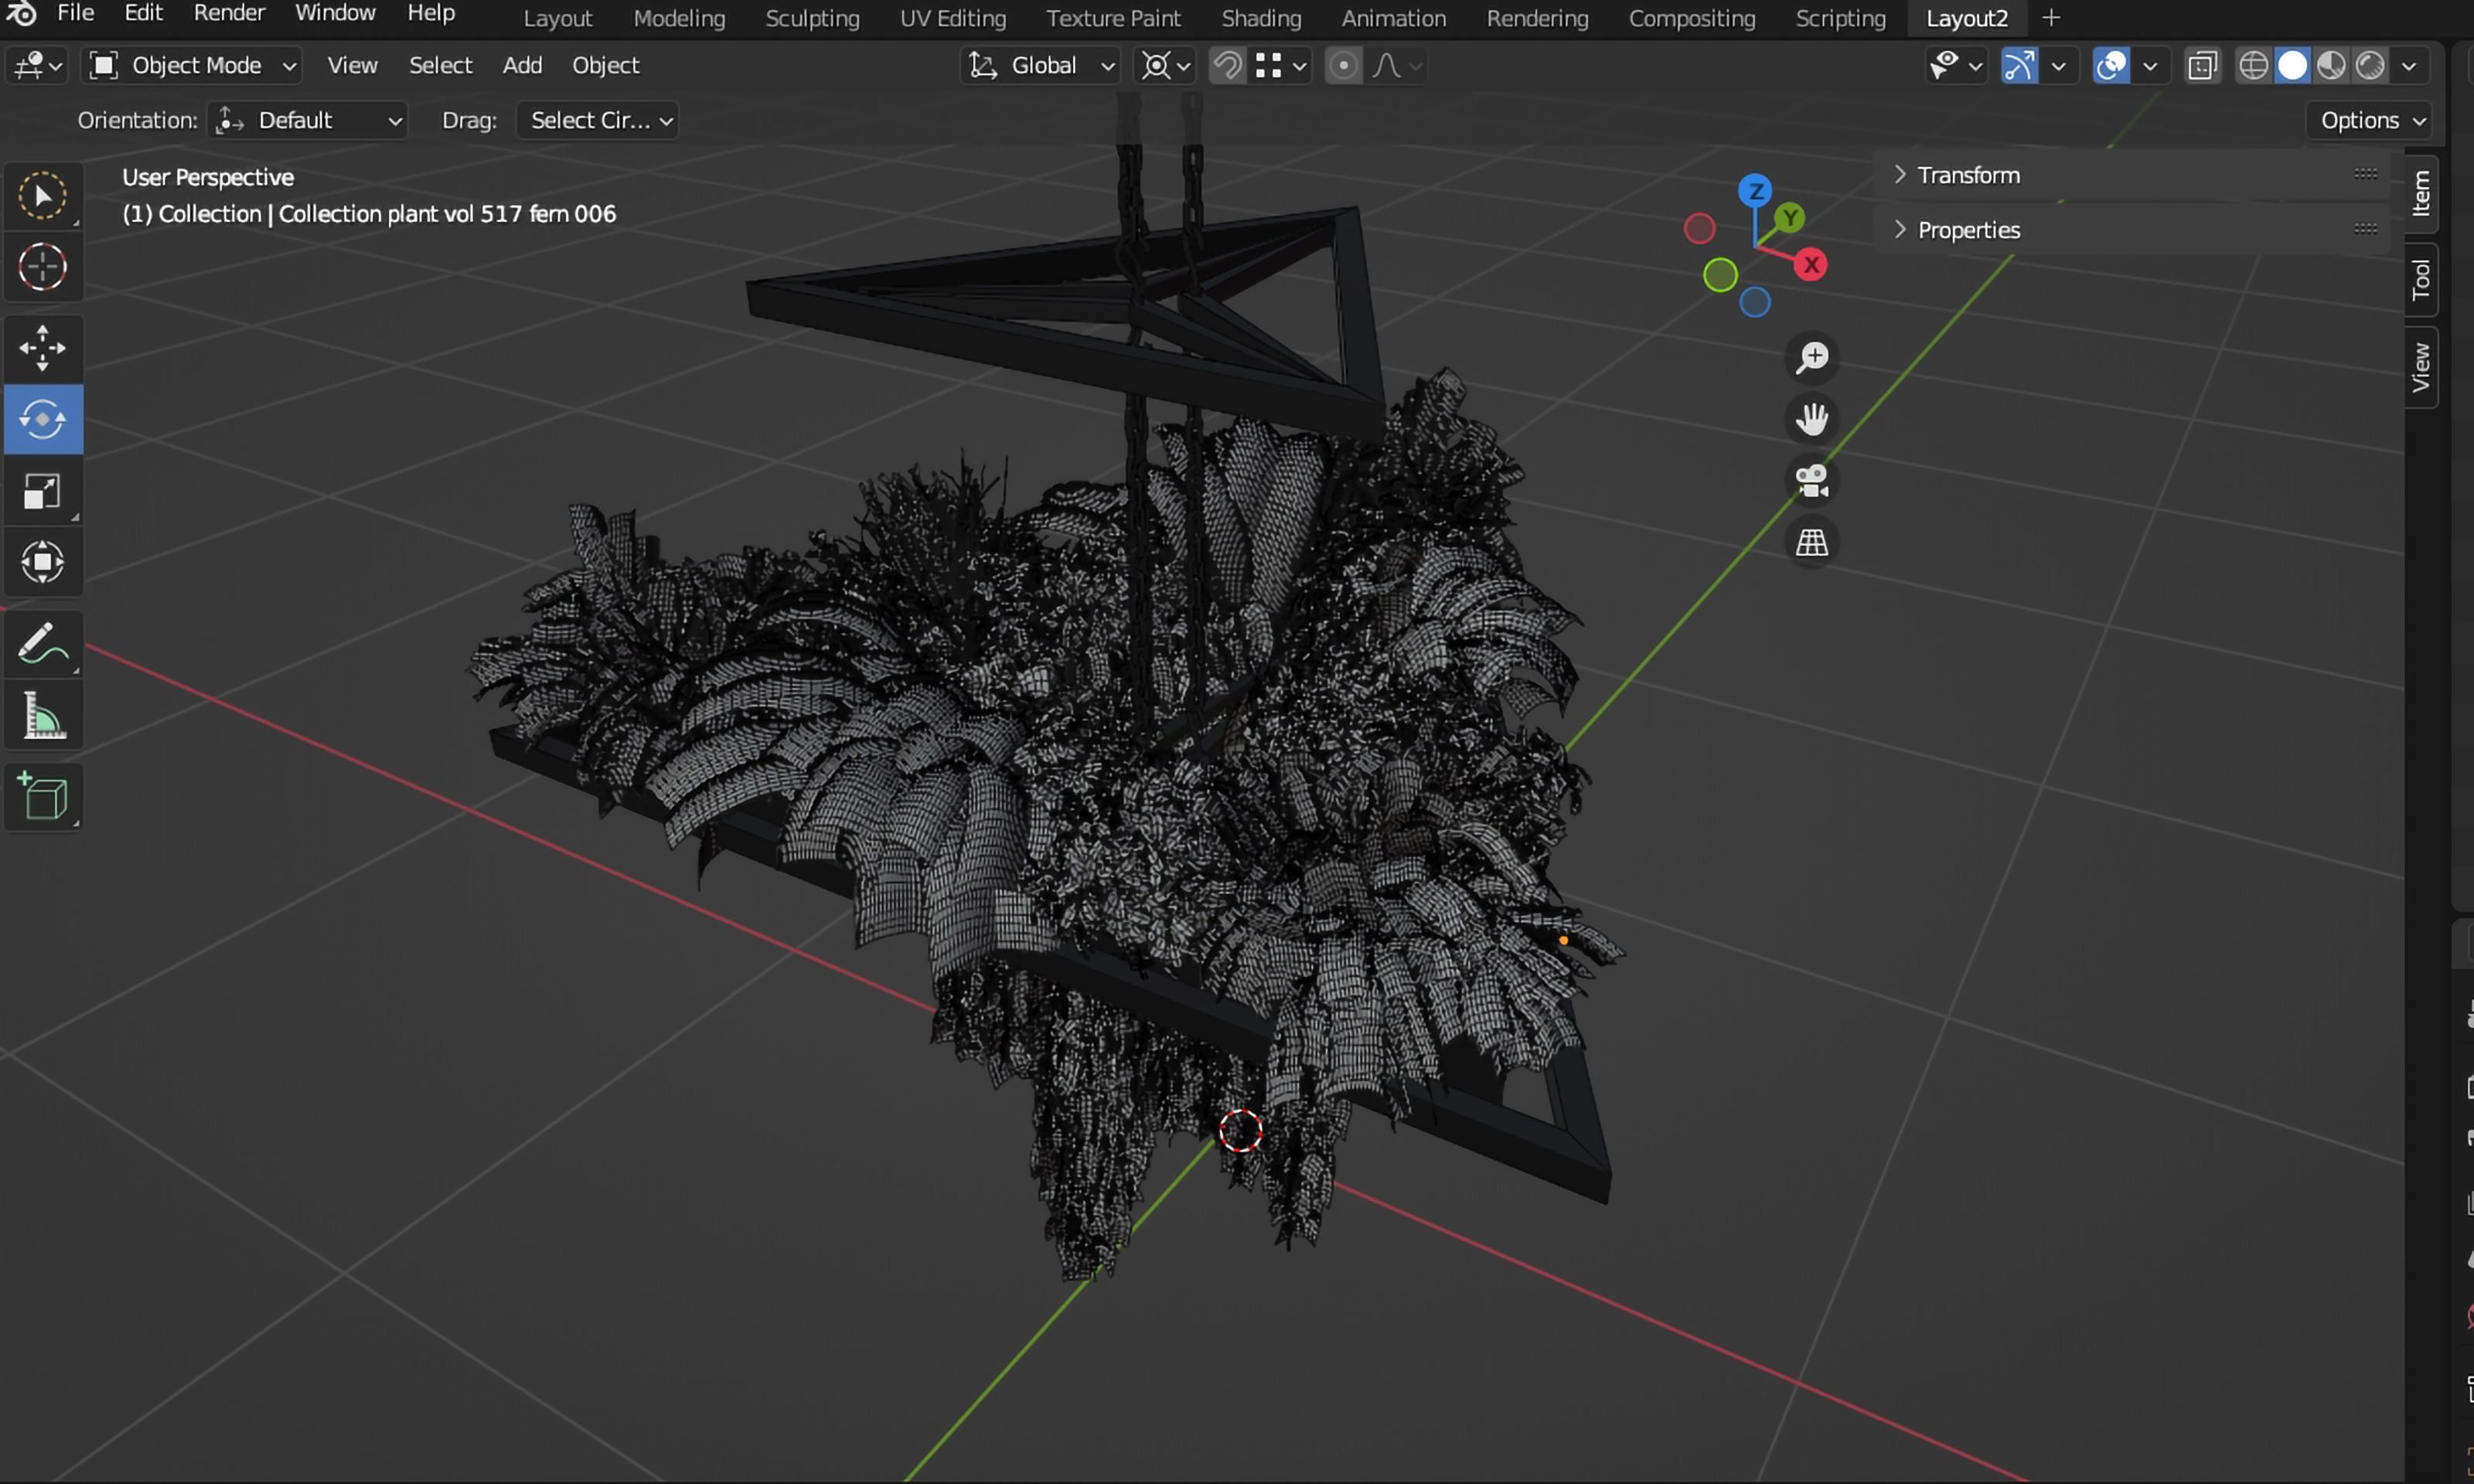Screen dimensions: 2474x1484
Task: Open the Global transform orientation dropdown
Action: pyautogui.click(x=1040, y=66)
